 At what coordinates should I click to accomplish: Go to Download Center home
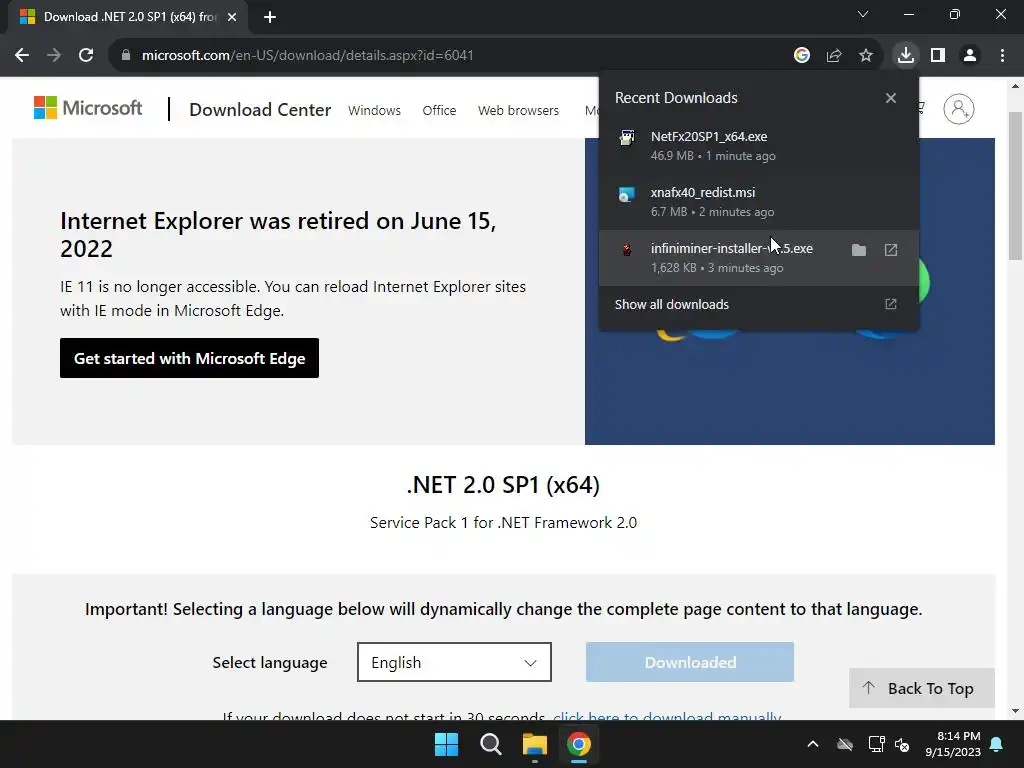click(260, 110)
